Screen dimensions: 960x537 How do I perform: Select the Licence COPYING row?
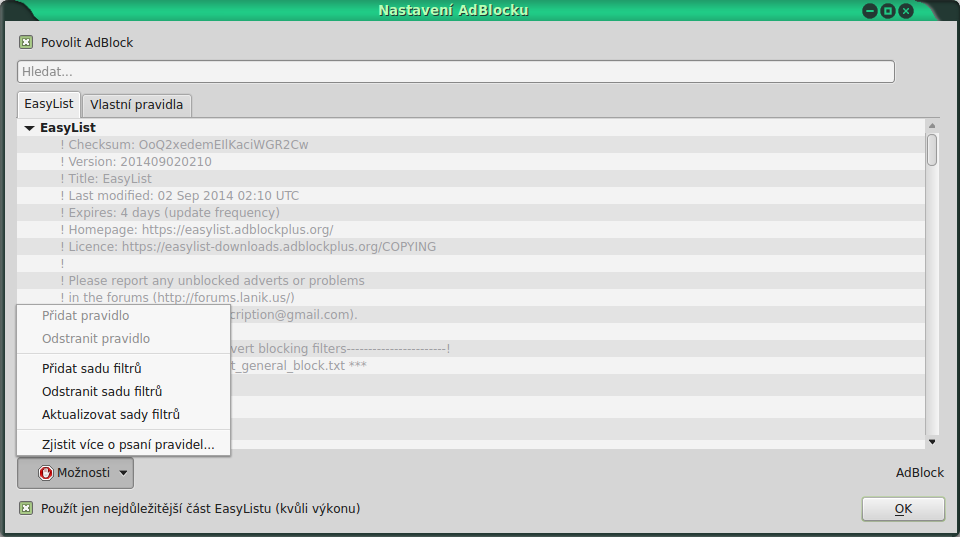(x=471, y=247)
